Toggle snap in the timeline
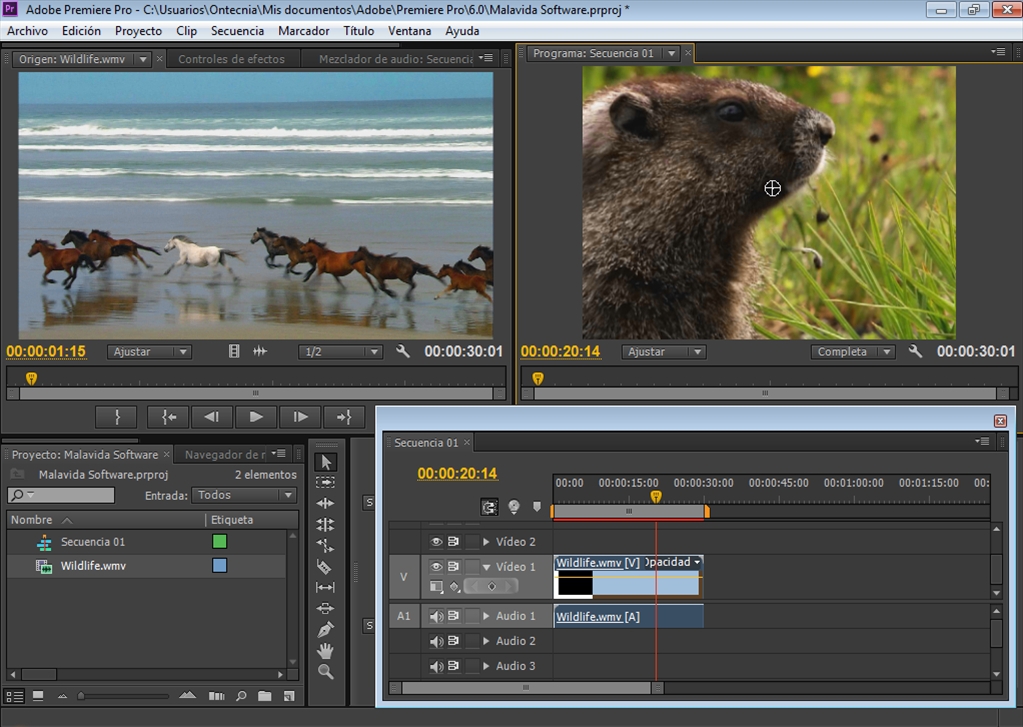The height and width of the screenshot is (727, 1023). point(489,506)
